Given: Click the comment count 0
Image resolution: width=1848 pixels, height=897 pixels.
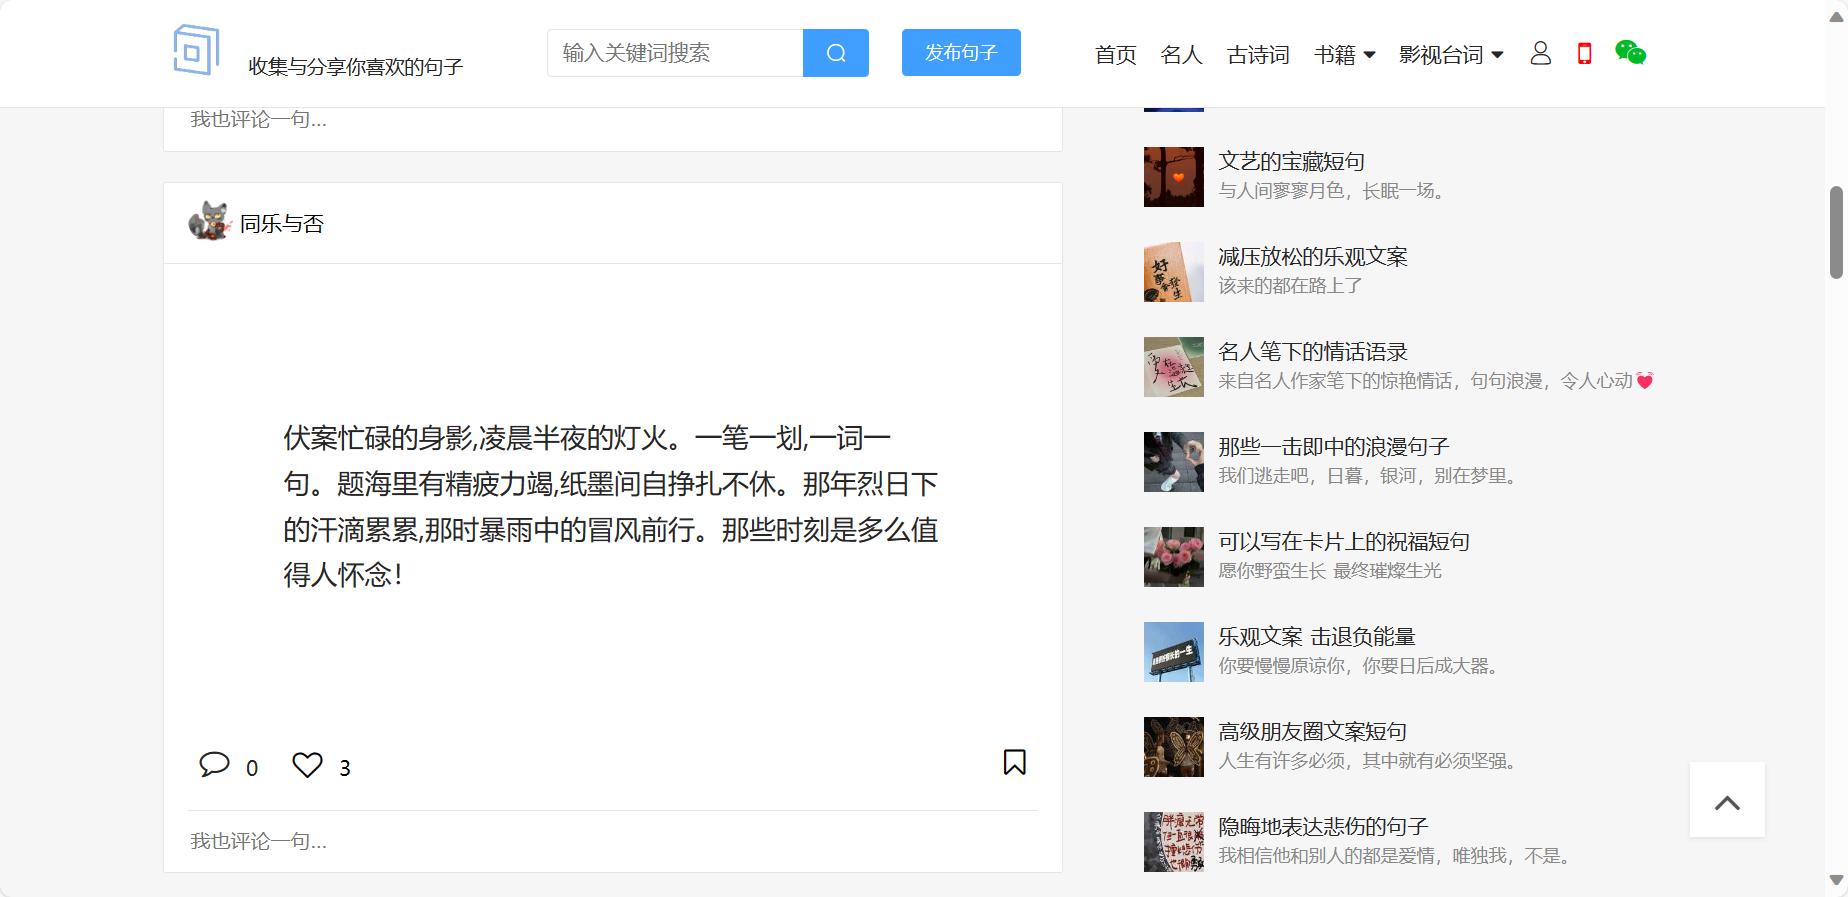Looking at the screenshot, I should pos(252,768).
